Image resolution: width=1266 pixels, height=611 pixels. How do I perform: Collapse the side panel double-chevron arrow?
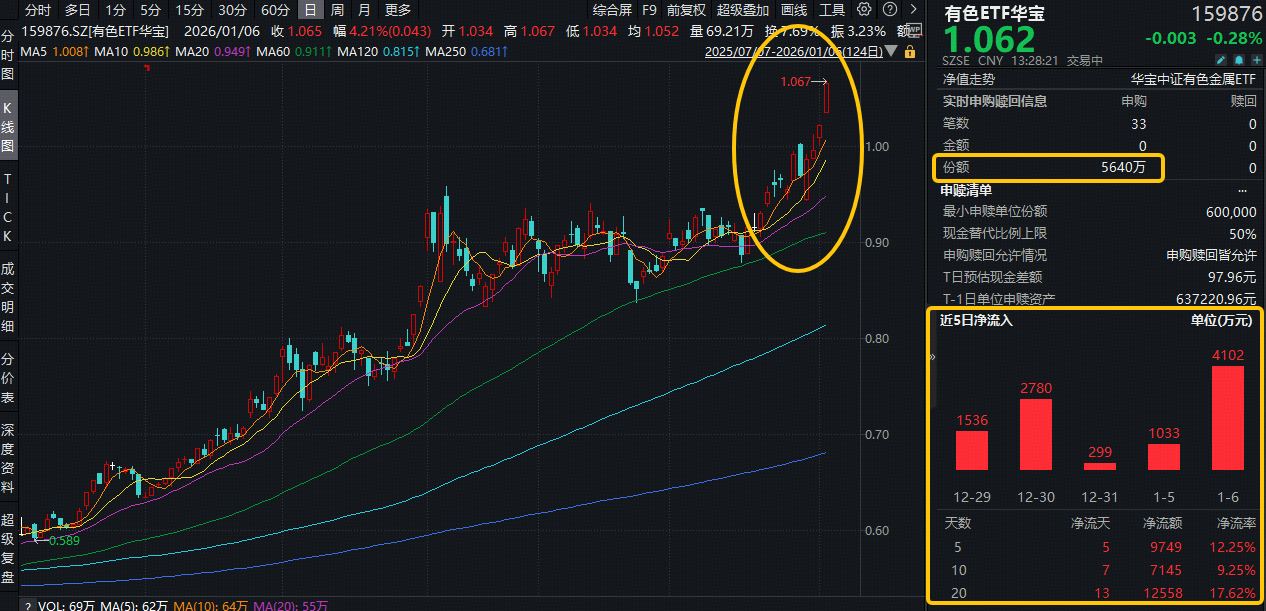pyautogui.click(x=933, y=356)
